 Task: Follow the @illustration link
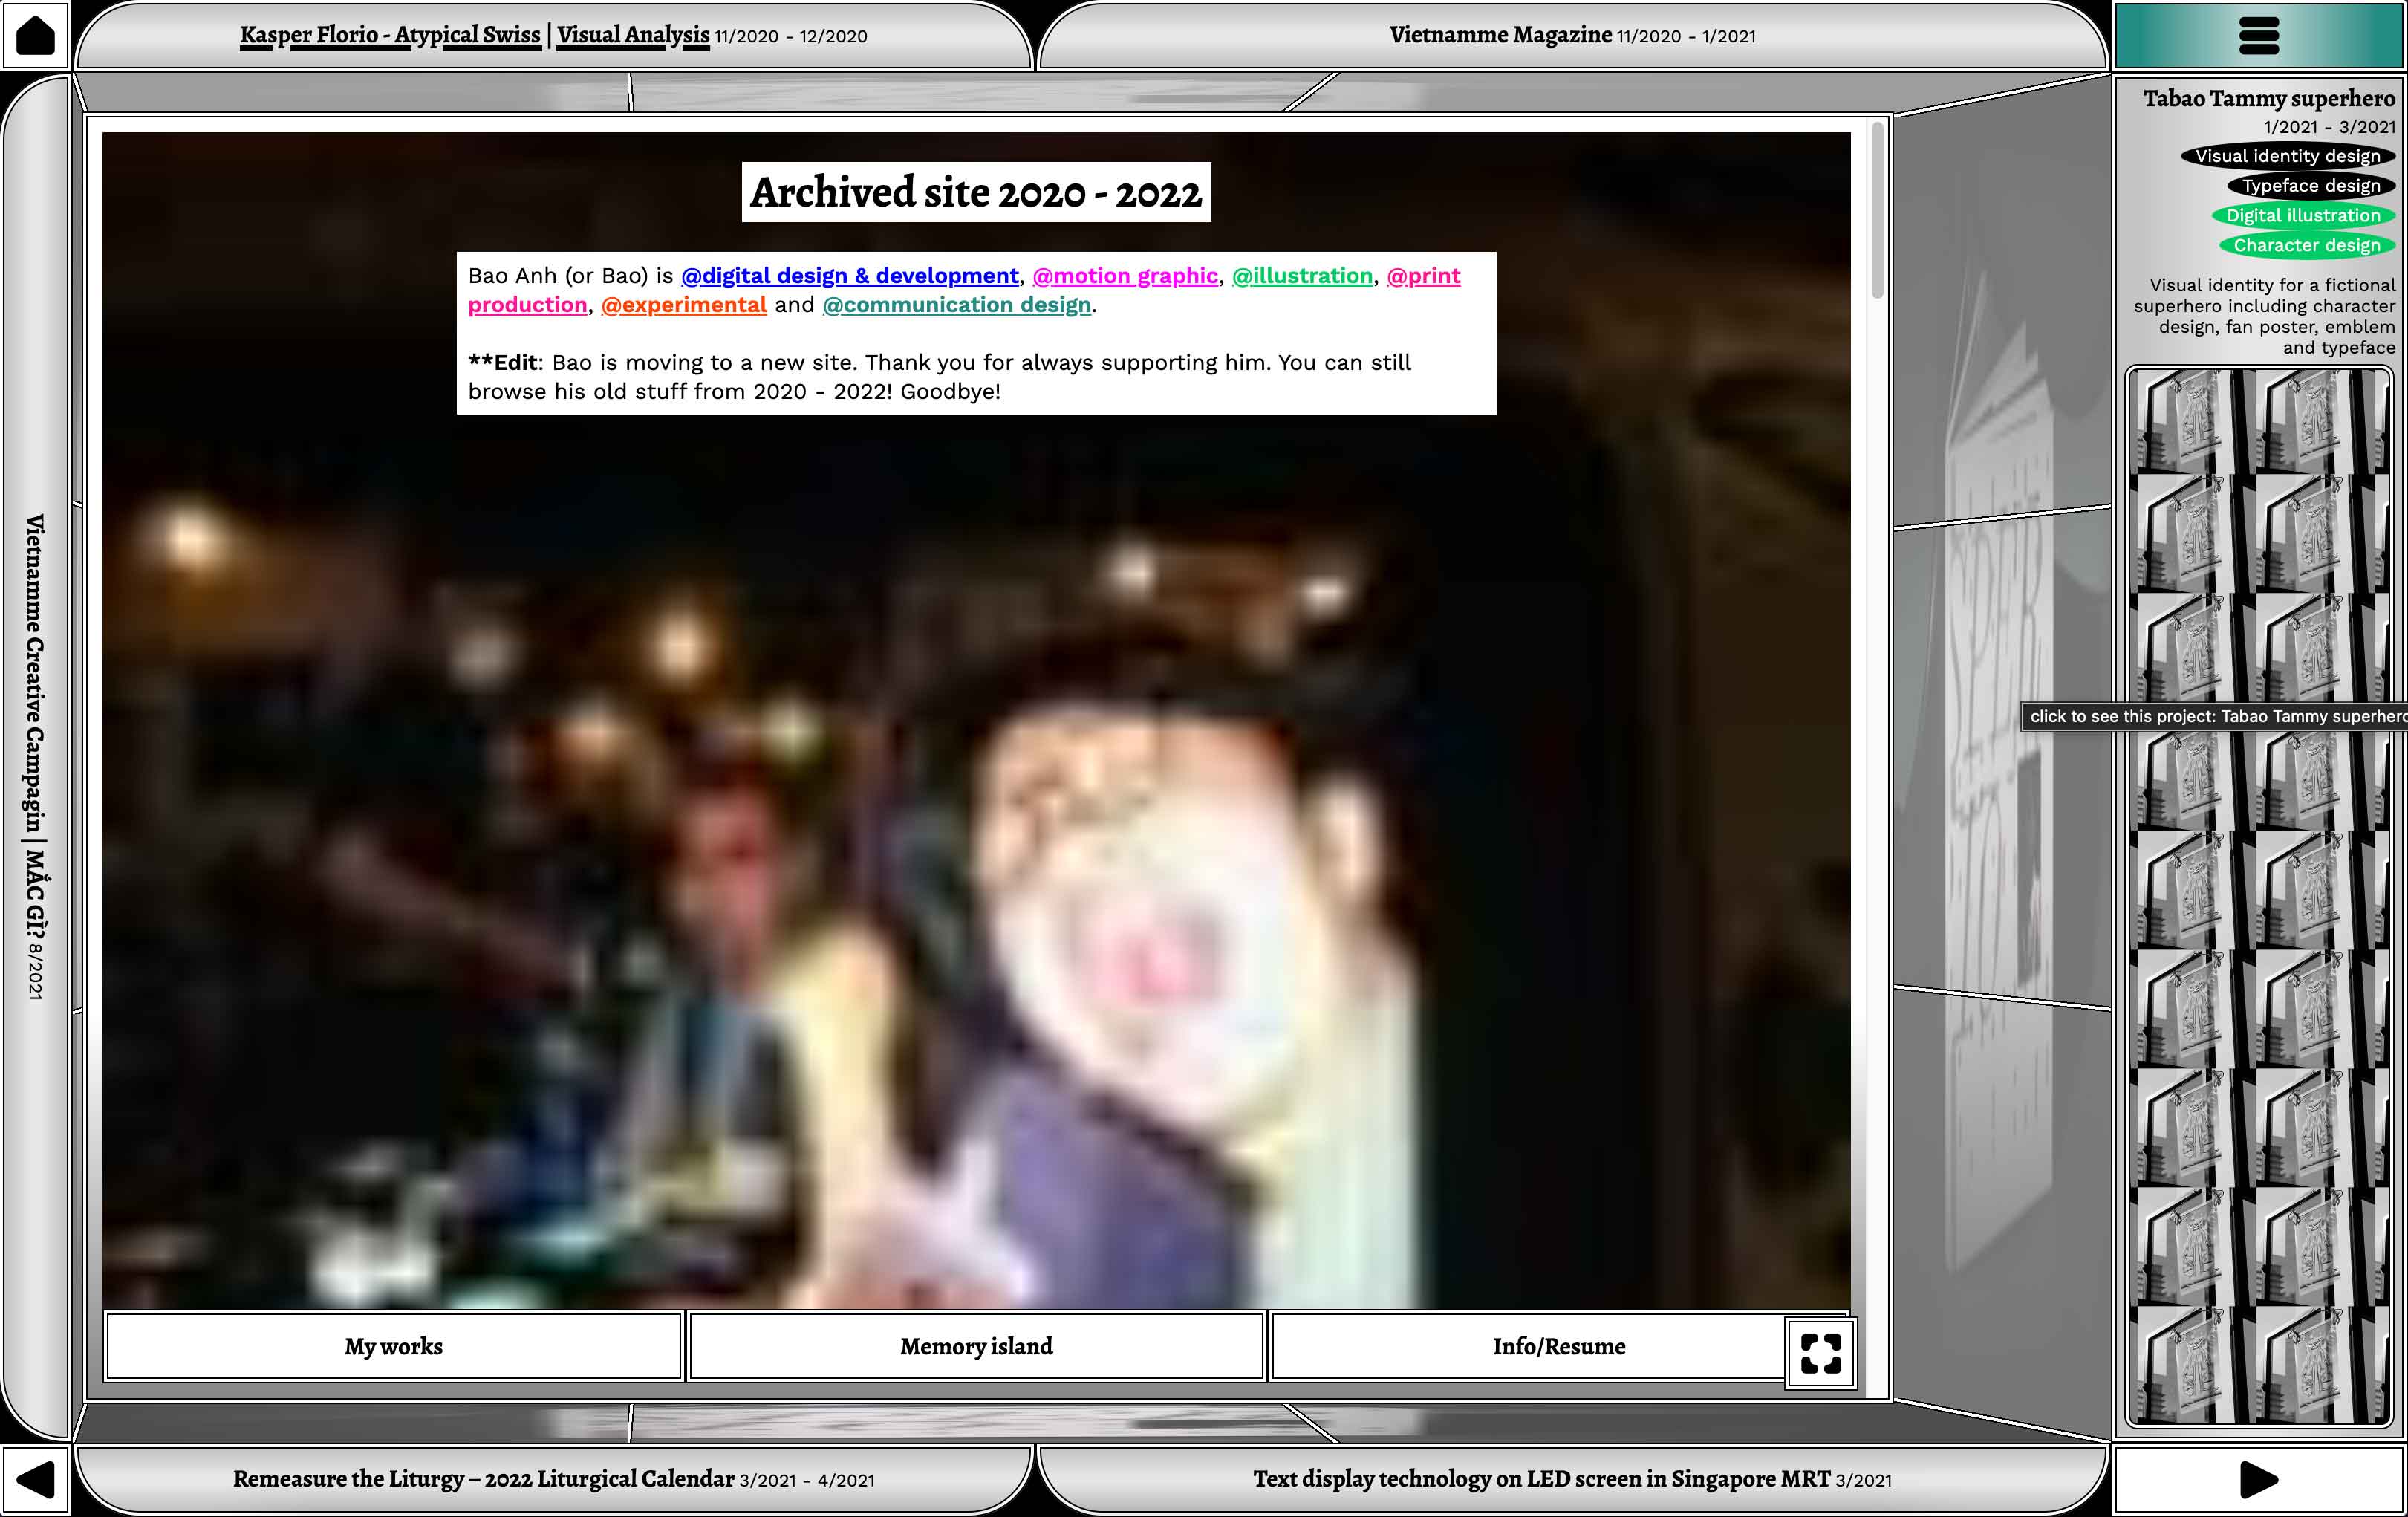tap(1301, 276)
